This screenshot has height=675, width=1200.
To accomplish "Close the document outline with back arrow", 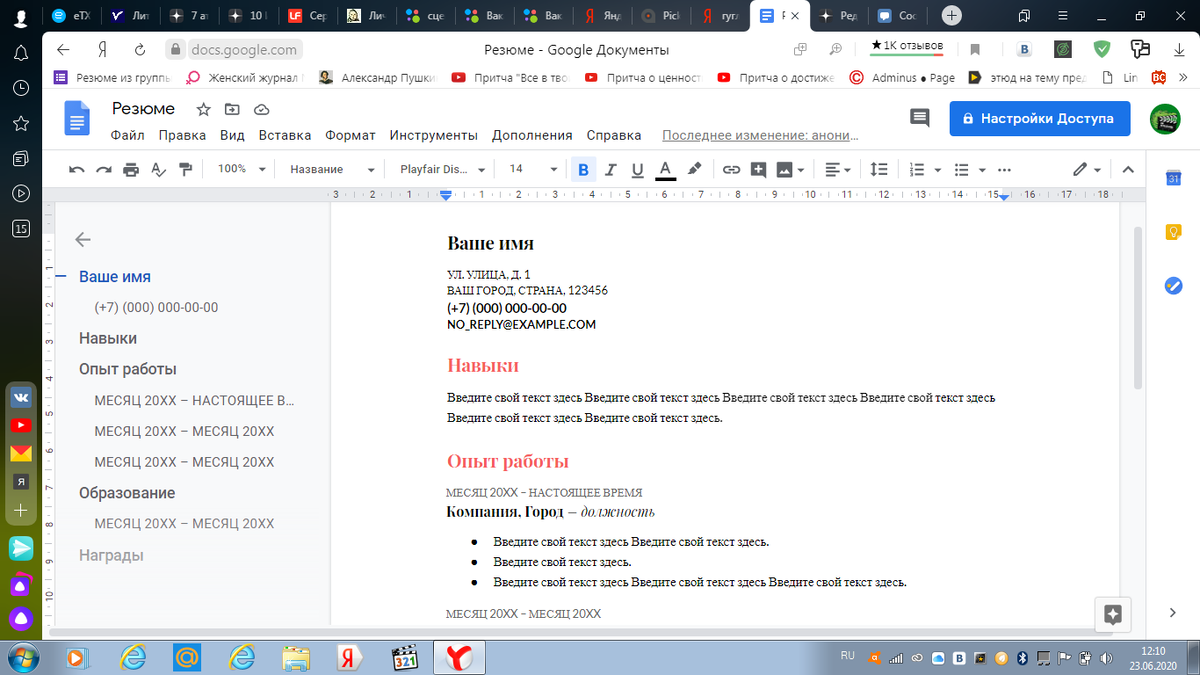I will pos(83,239).
